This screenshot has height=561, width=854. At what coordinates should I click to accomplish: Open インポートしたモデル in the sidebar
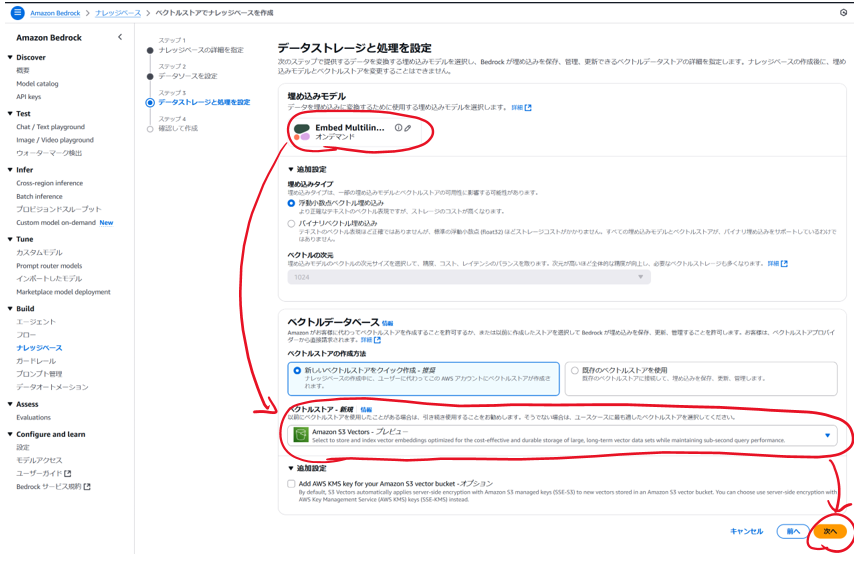pos(49,278)
